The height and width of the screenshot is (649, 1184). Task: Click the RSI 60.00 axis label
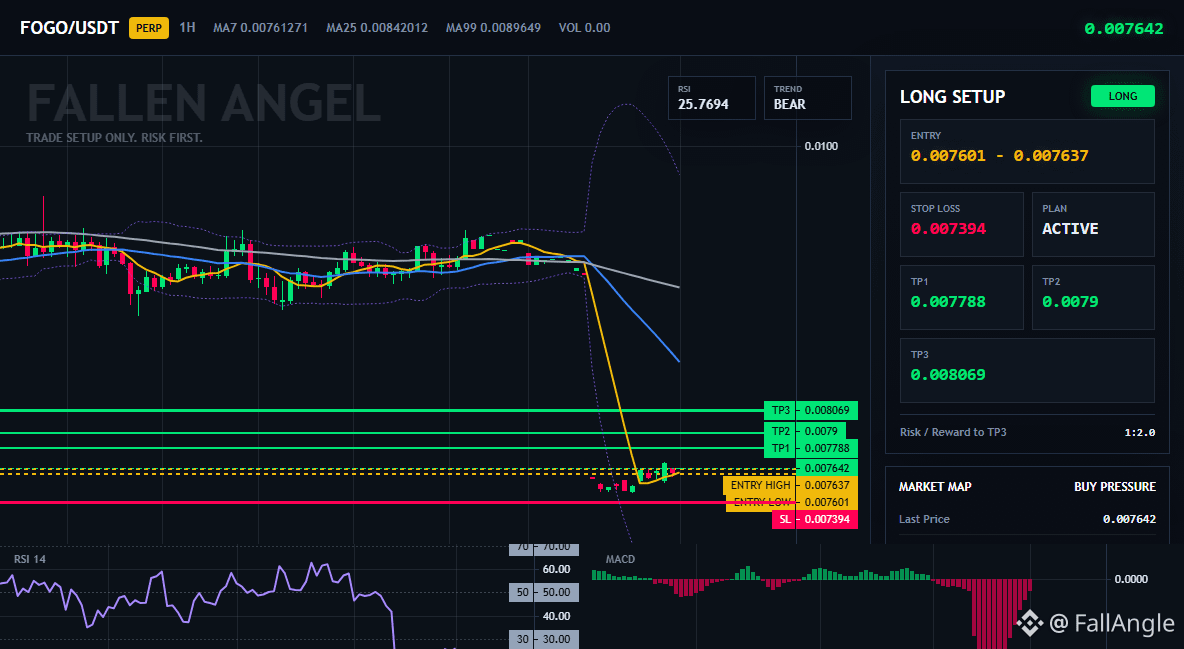(x=557, y=570)
